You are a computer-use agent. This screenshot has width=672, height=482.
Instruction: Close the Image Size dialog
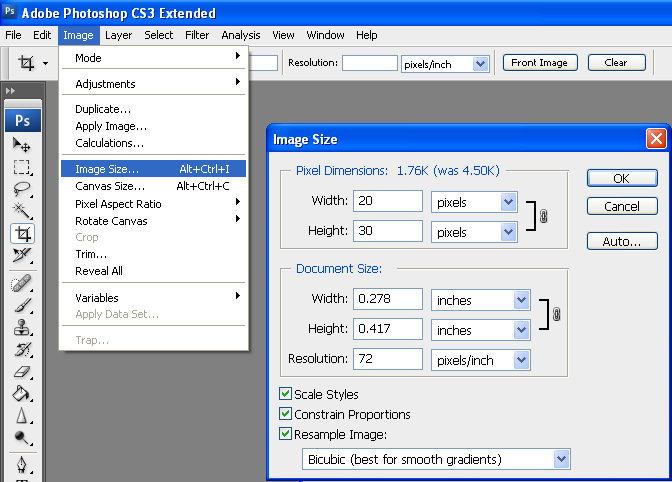point(656,139)
